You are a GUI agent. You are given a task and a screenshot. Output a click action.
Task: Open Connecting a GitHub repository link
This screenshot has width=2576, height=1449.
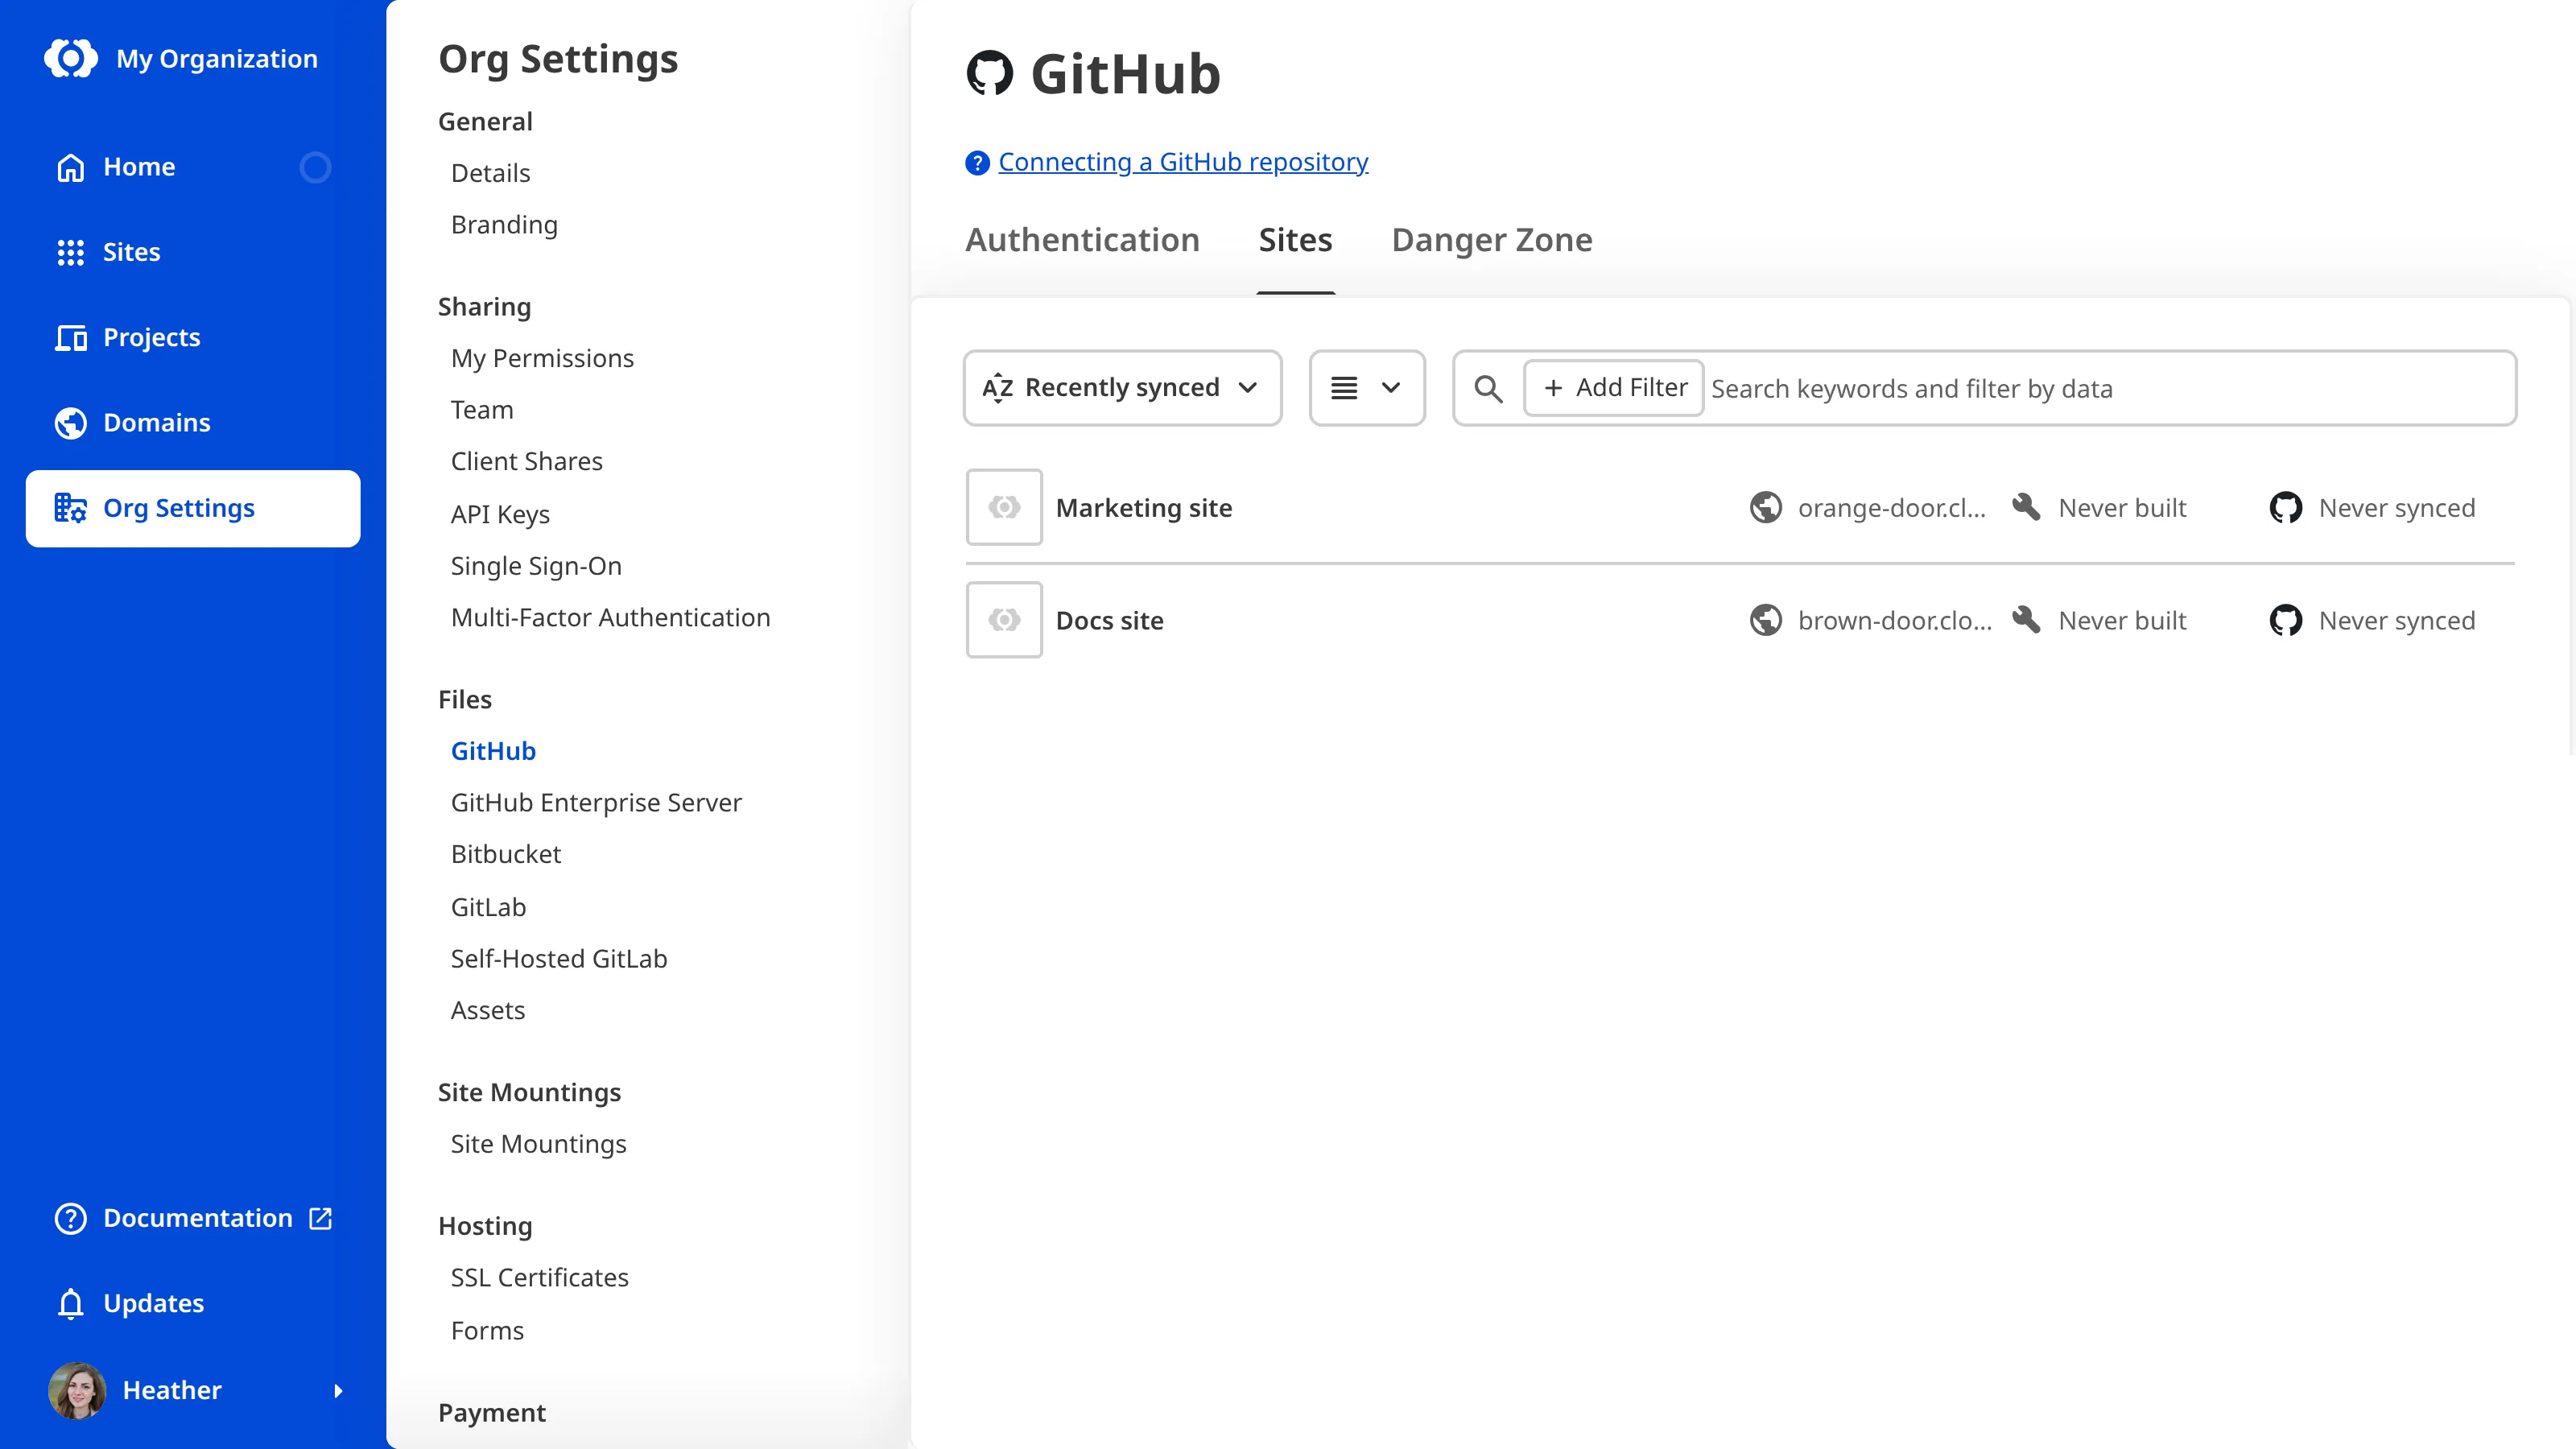click(x=1183, y=162)
